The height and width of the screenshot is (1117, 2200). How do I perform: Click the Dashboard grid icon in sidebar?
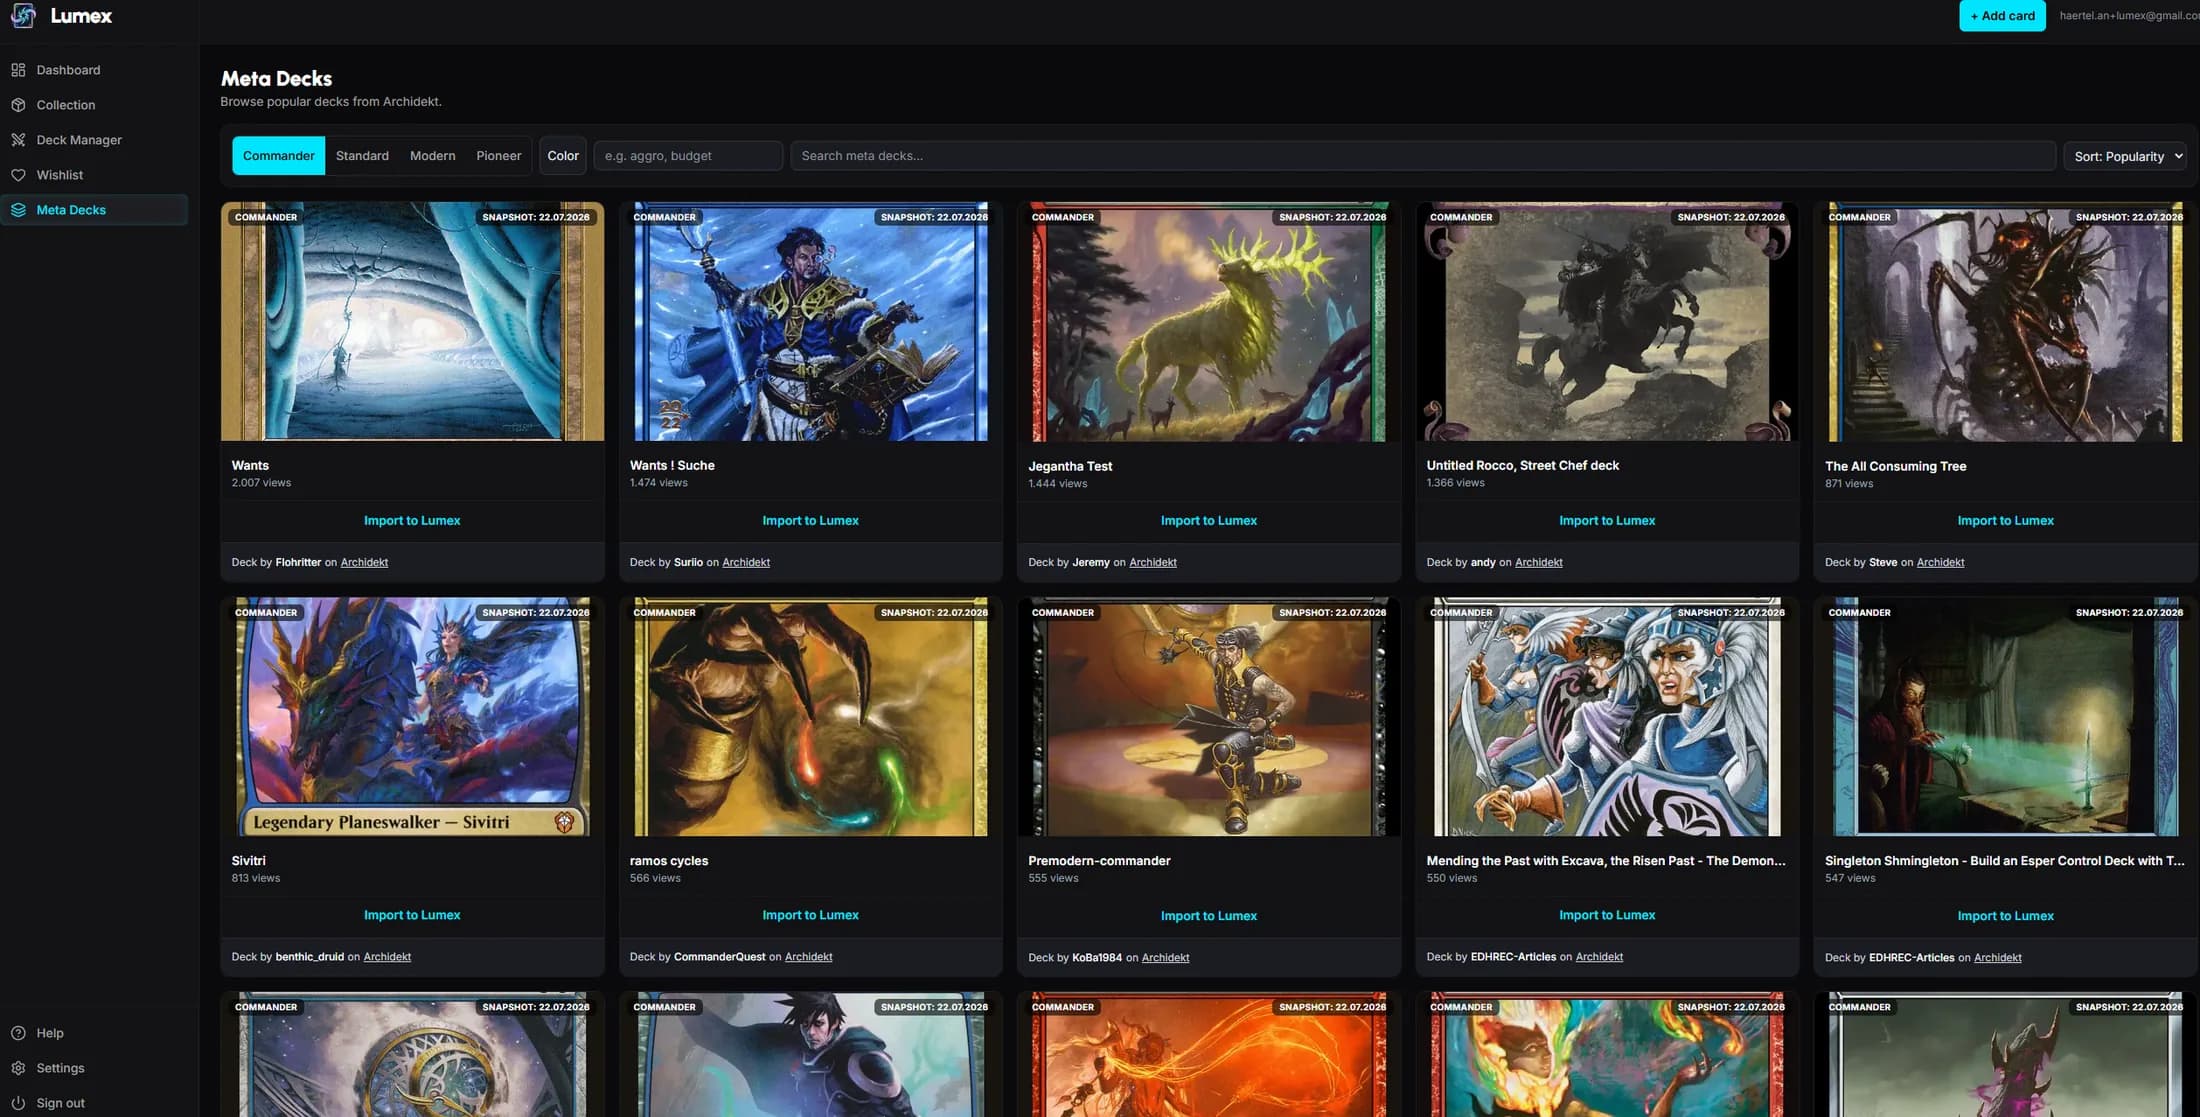point(18,70)
